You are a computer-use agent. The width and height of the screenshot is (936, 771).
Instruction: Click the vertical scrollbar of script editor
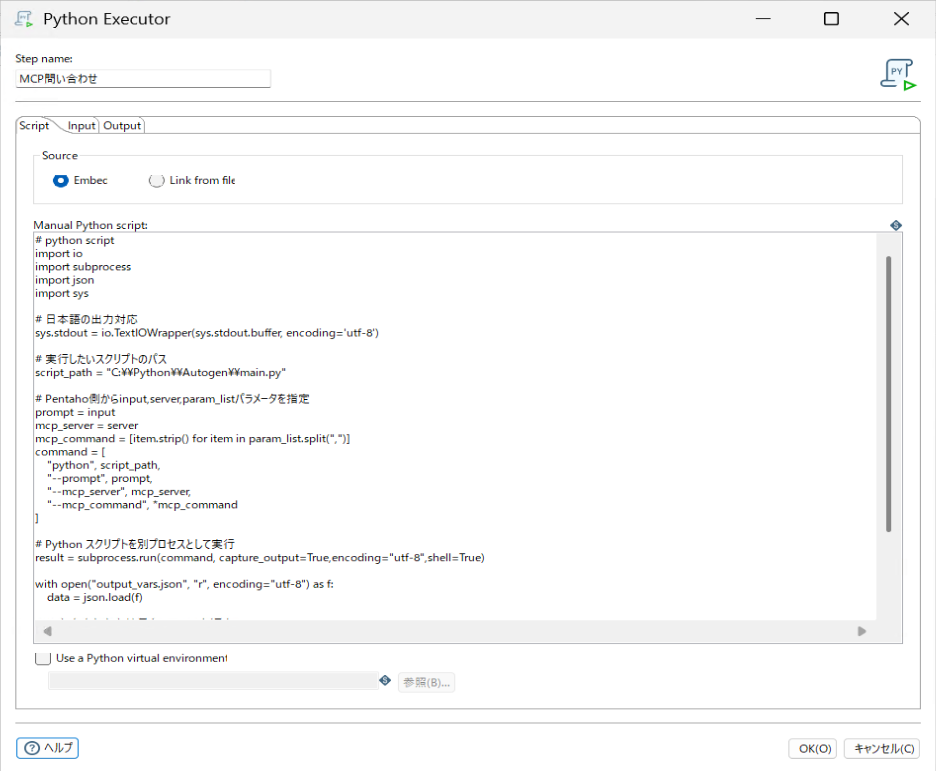[x=888, y=394]
